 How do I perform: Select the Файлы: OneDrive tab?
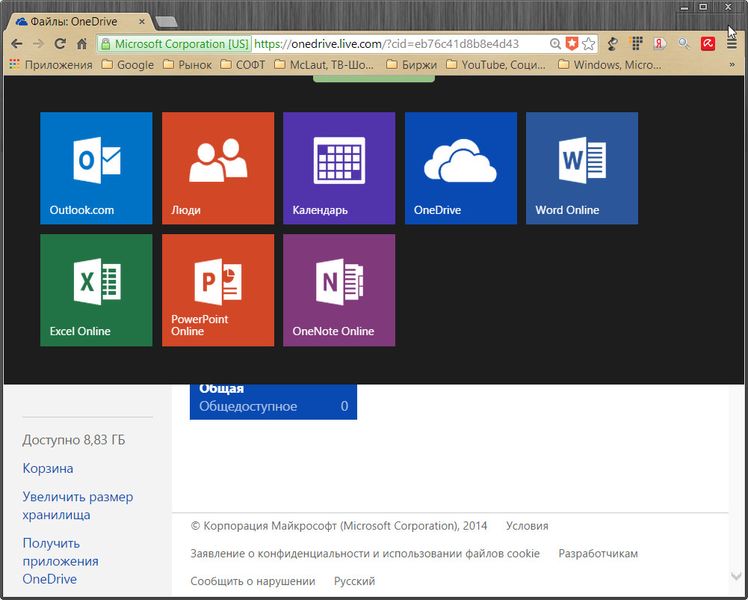coord(79,22)
